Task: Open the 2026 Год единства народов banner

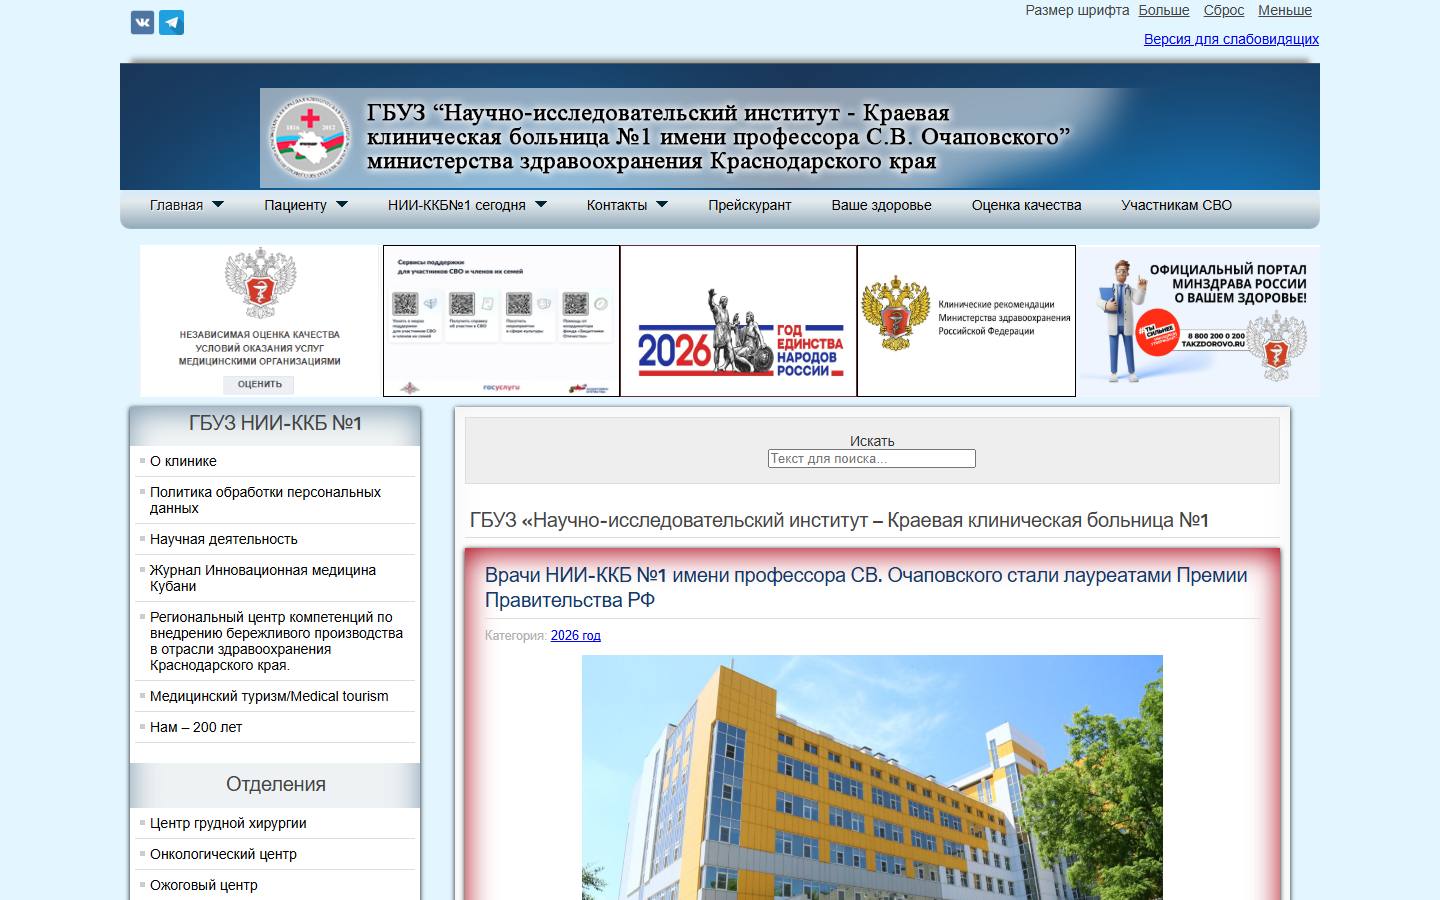Action: pos(739,321)
